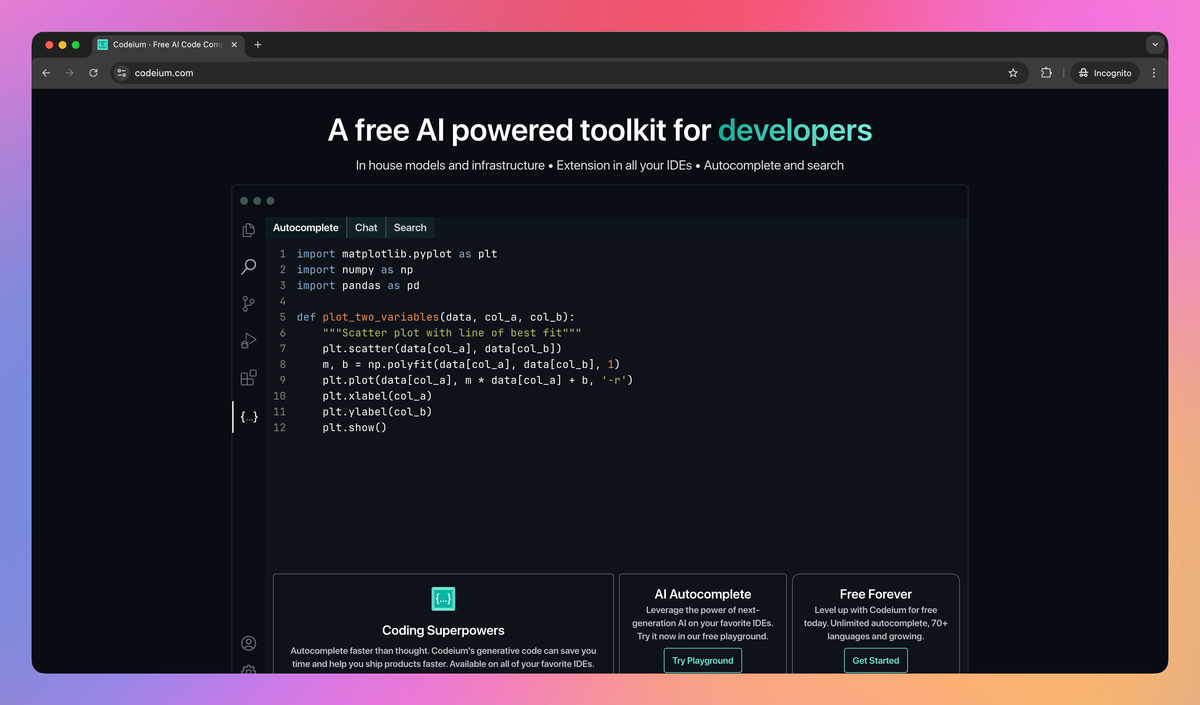The image size is (1200, 705).
Task: Click the codeium.com address bar
Action: 568,73
